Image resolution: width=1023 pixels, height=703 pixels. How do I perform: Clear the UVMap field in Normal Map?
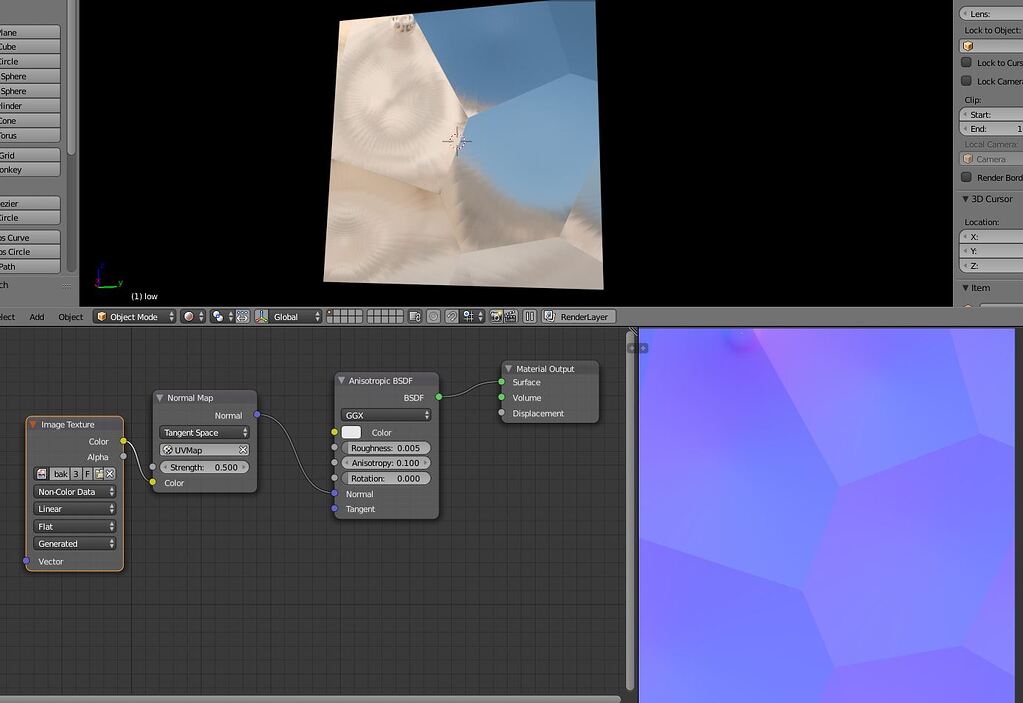click(x=243, y=450)
